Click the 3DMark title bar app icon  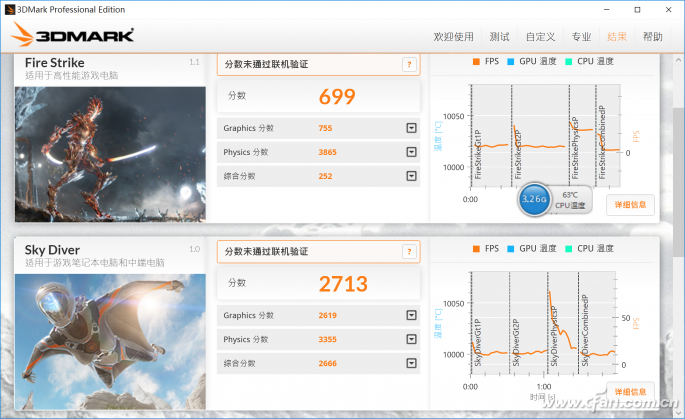pos(9,9)
